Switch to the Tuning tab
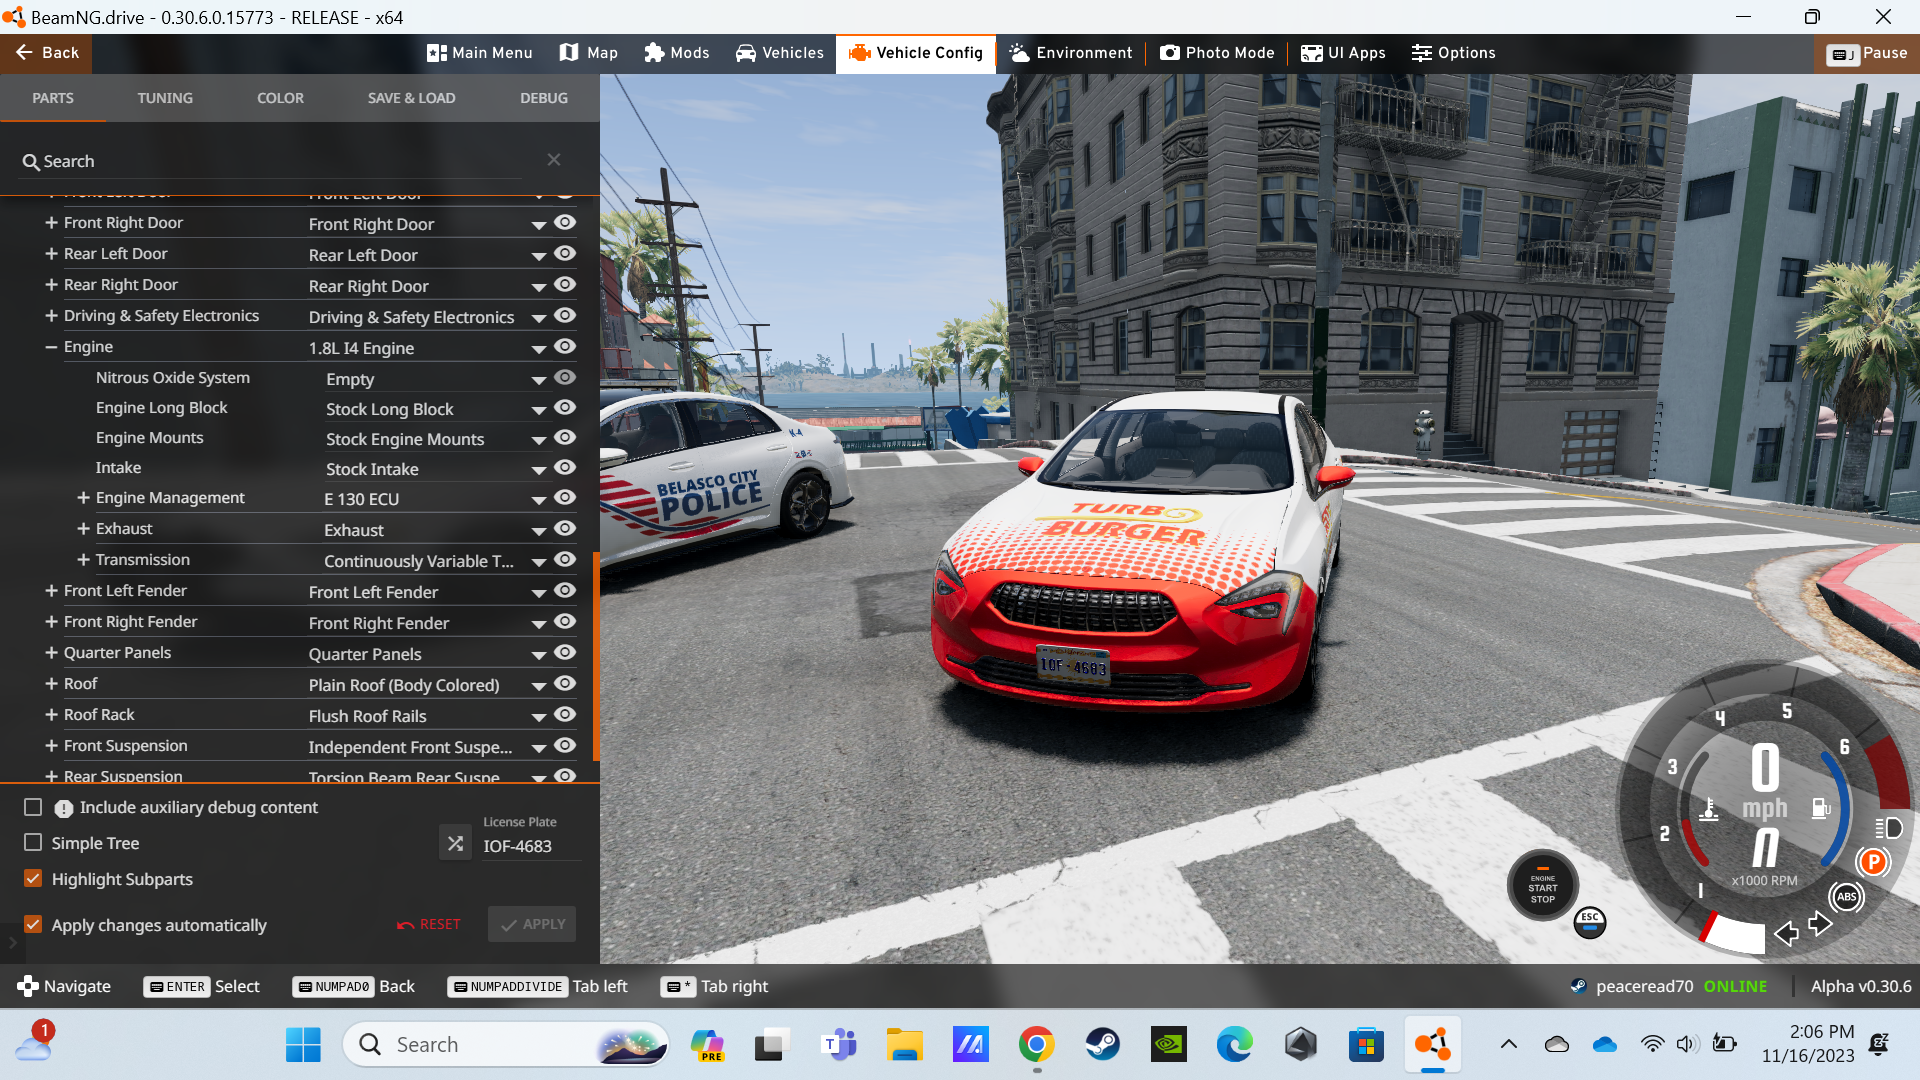The image size is (1920, 1080). pyautogui.click(x=165, y=98)
